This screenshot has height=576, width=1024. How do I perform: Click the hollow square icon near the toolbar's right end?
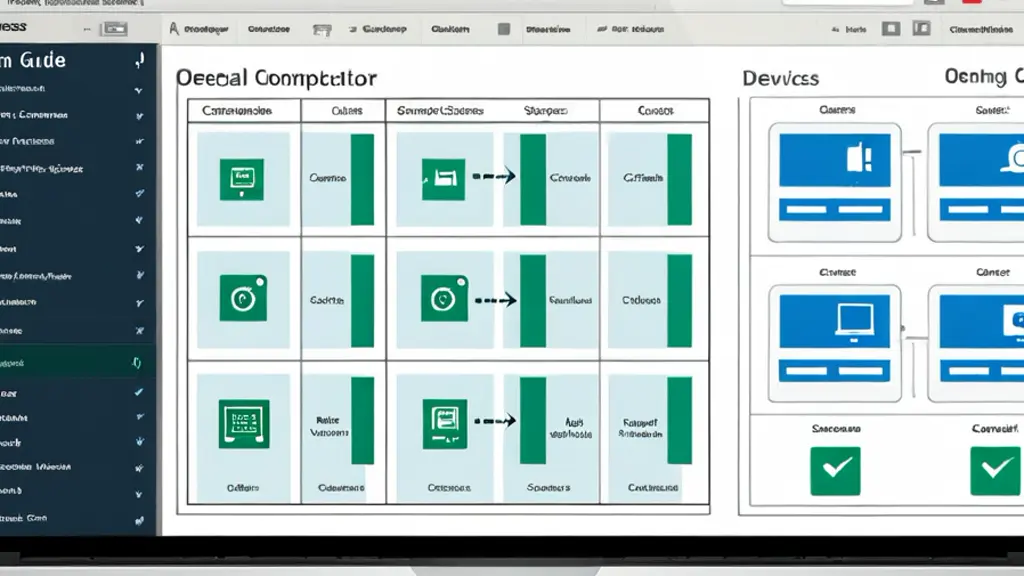point(891,29)
